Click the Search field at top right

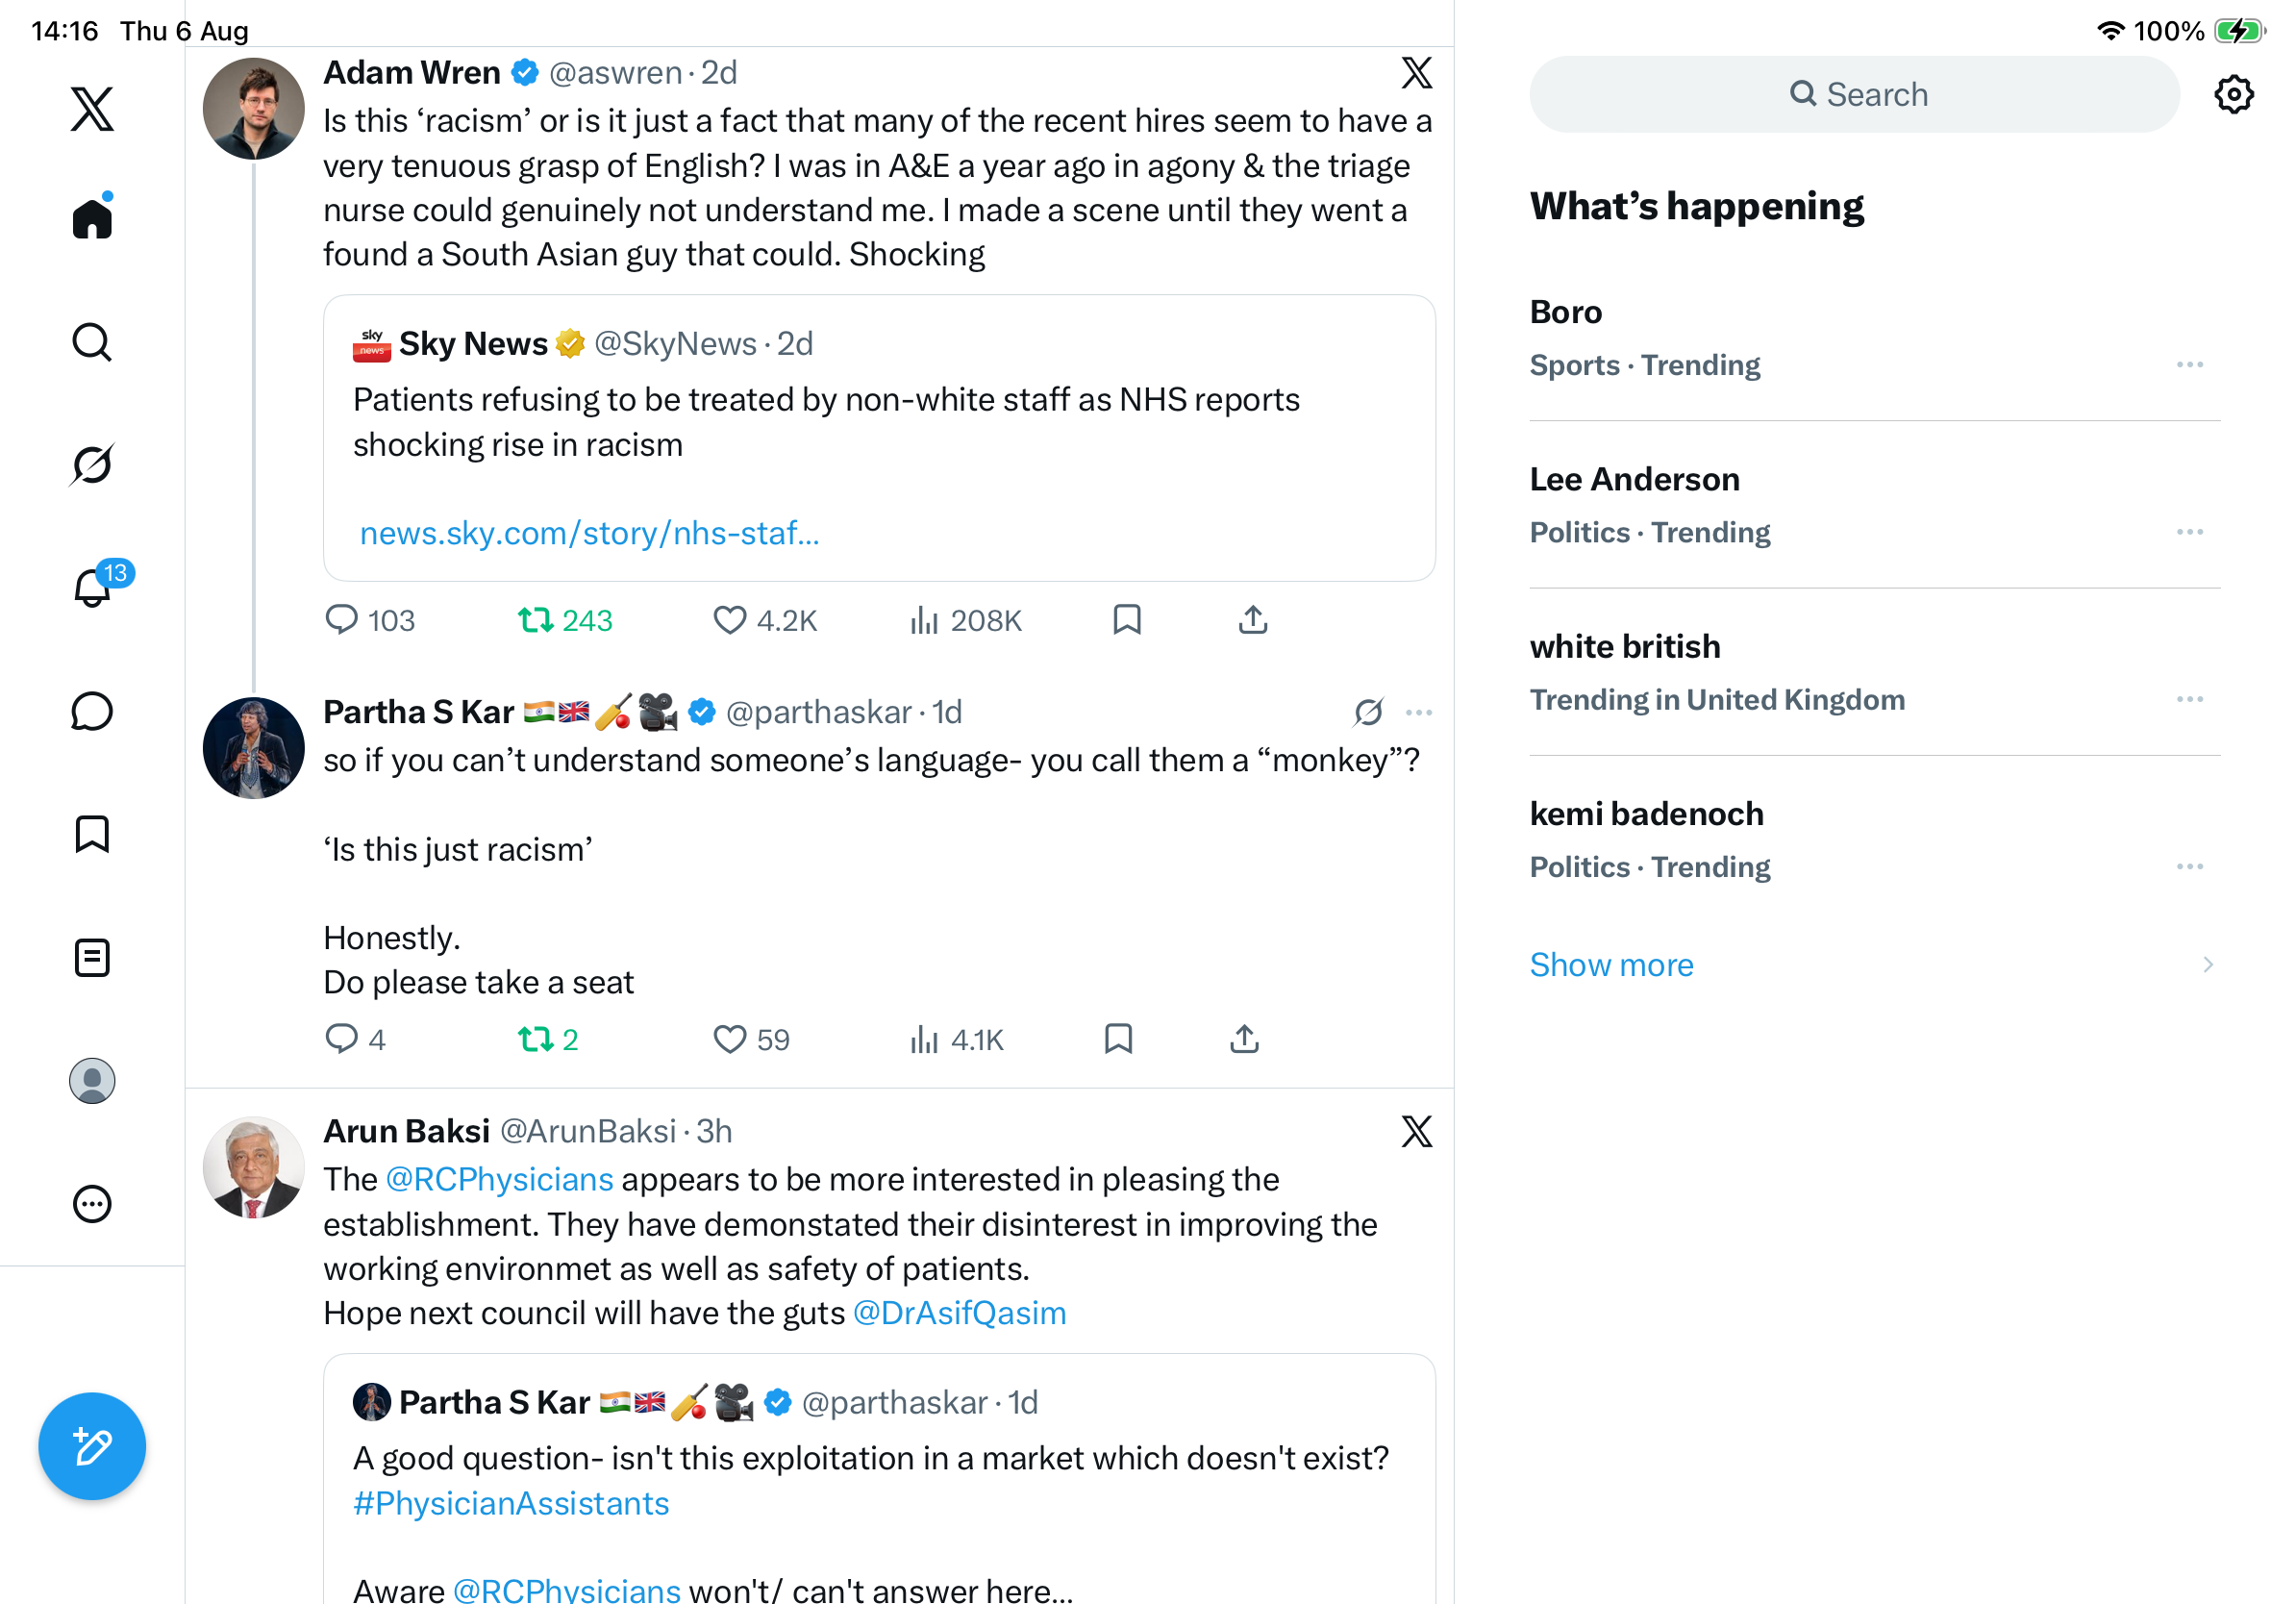click(1854, 94)
